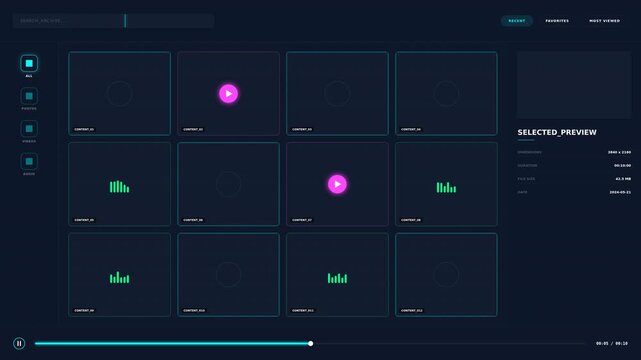Click the file size value 42.5 MB
Image resolution: width=641 pixels, height=360 pixels.
623,179
